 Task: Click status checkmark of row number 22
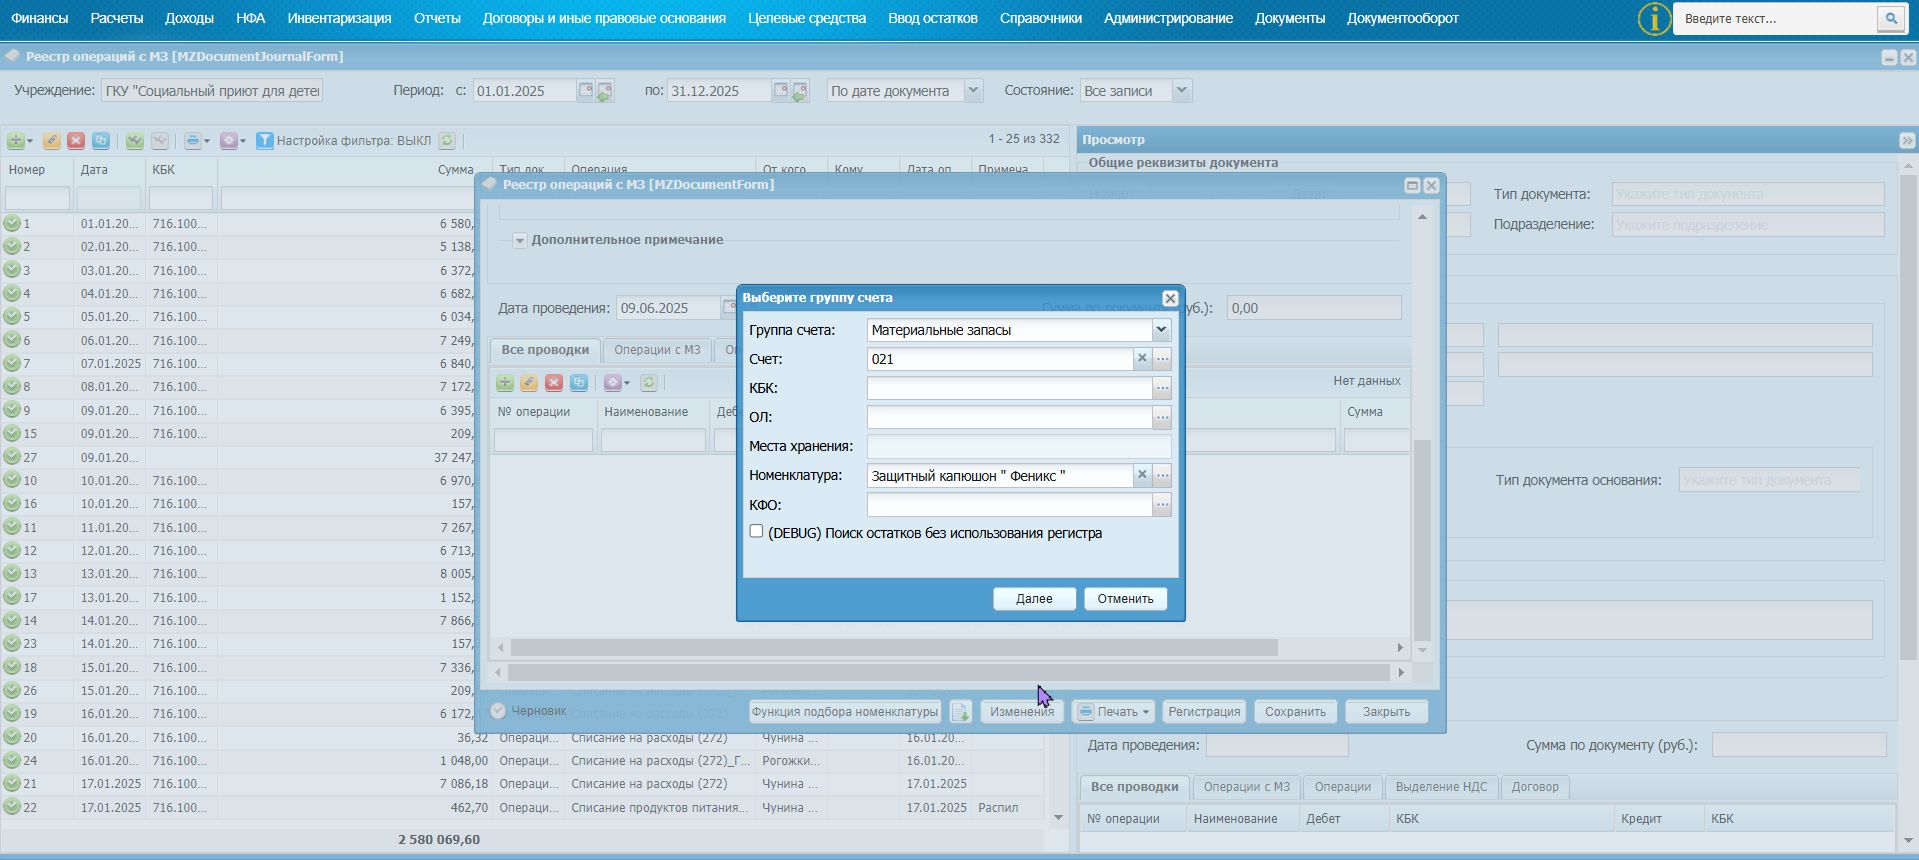(x=12, y=807)
